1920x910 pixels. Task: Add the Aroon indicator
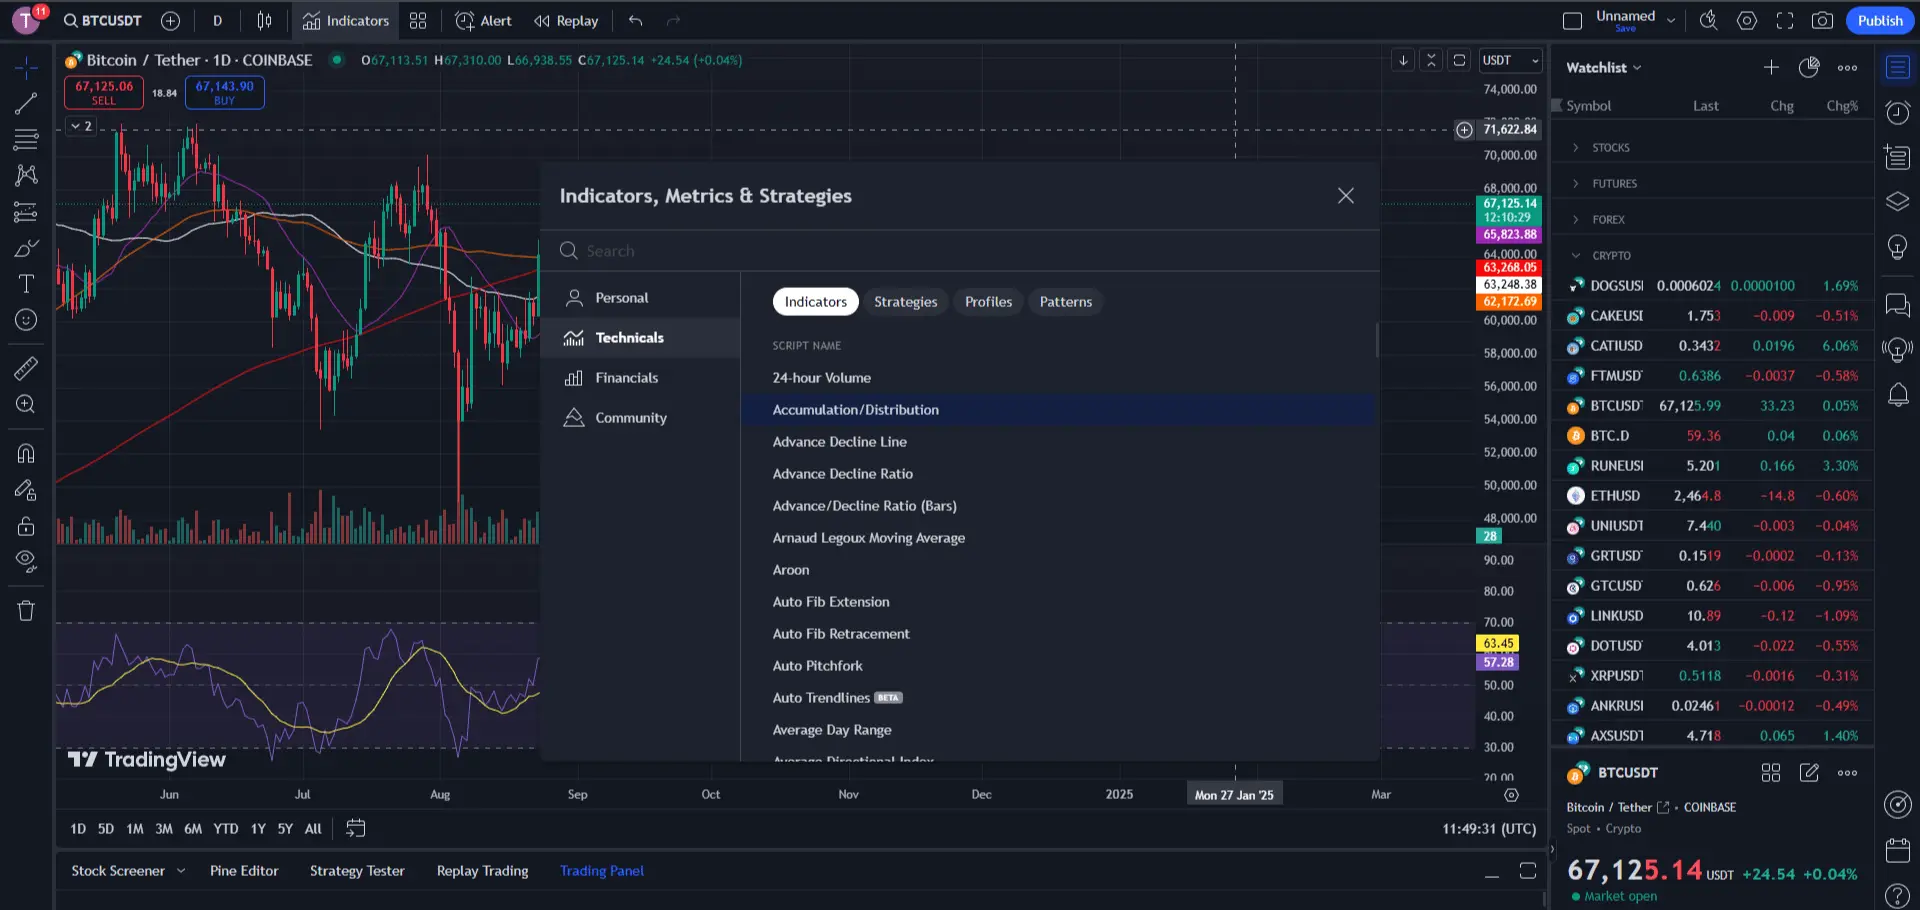coord(1058,570)
